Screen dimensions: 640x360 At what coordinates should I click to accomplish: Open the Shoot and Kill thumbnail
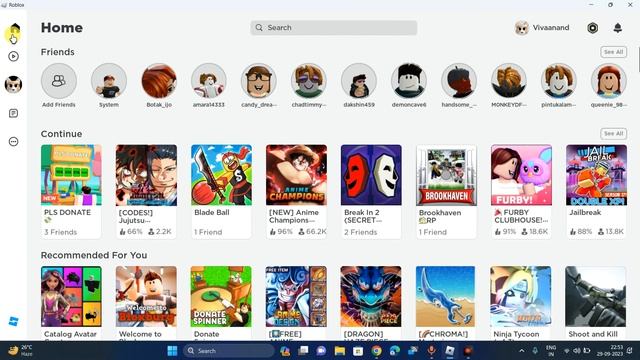coord(596,296)
